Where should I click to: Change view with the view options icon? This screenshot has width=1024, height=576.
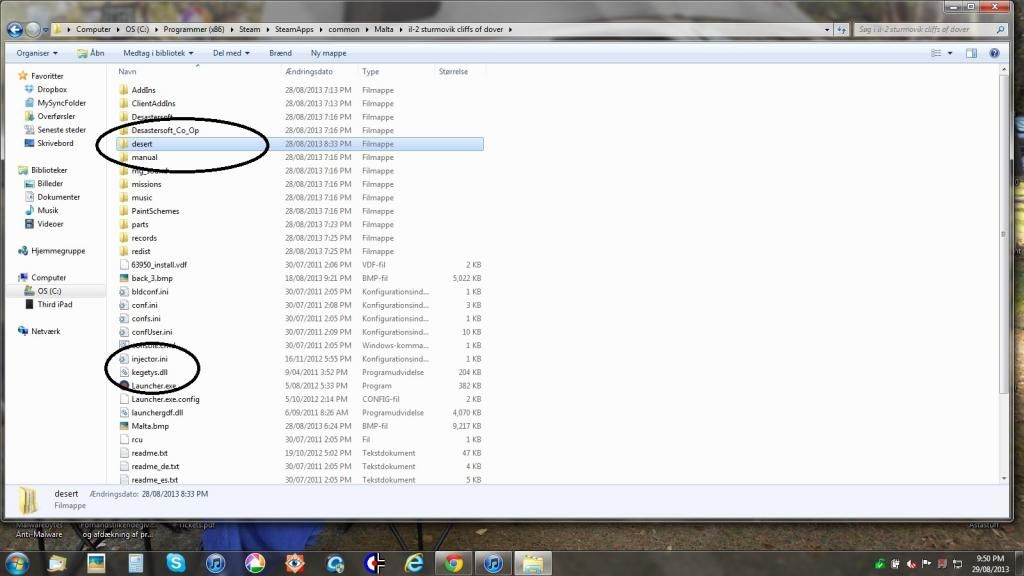pos(936,53)
